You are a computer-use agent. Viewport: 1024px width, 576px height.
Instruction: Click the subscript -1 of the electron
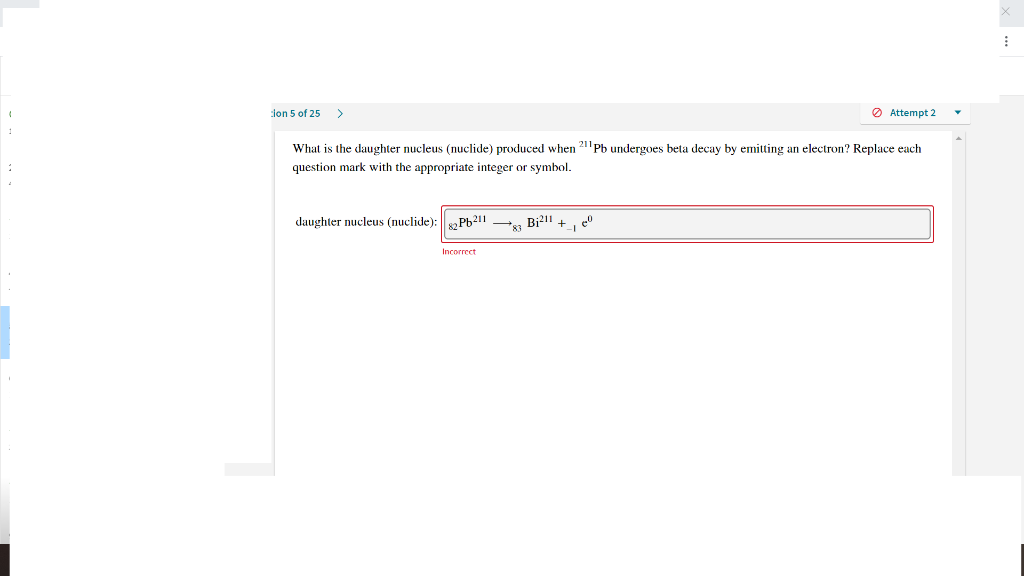[569, 228]
